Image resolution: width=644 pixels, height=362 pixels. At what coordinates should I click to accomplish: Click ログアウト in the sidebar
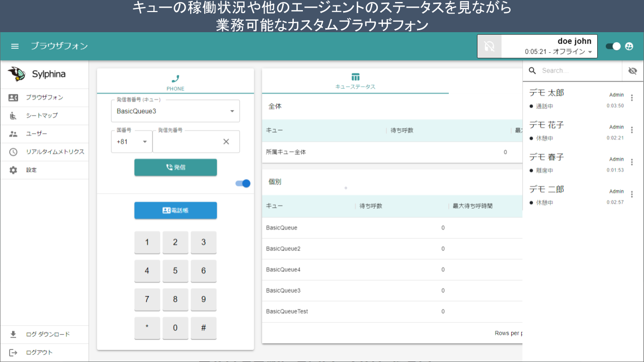pyautogui.click(x=44, y=352)
